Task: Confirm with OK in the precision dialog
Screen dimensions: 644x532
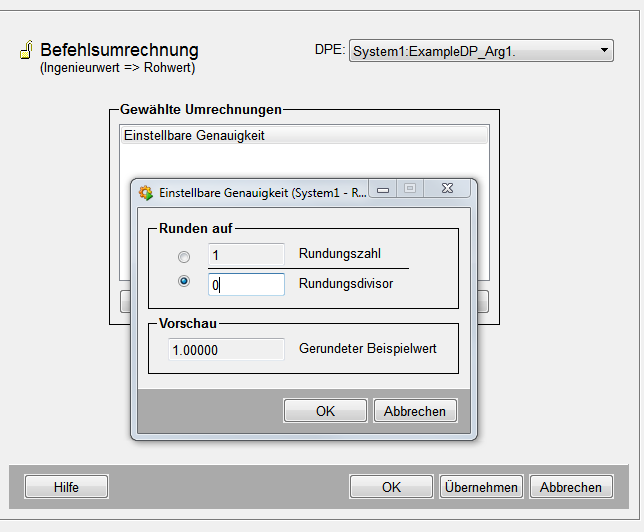Action: pyautogui.click(x=325, y=411)
